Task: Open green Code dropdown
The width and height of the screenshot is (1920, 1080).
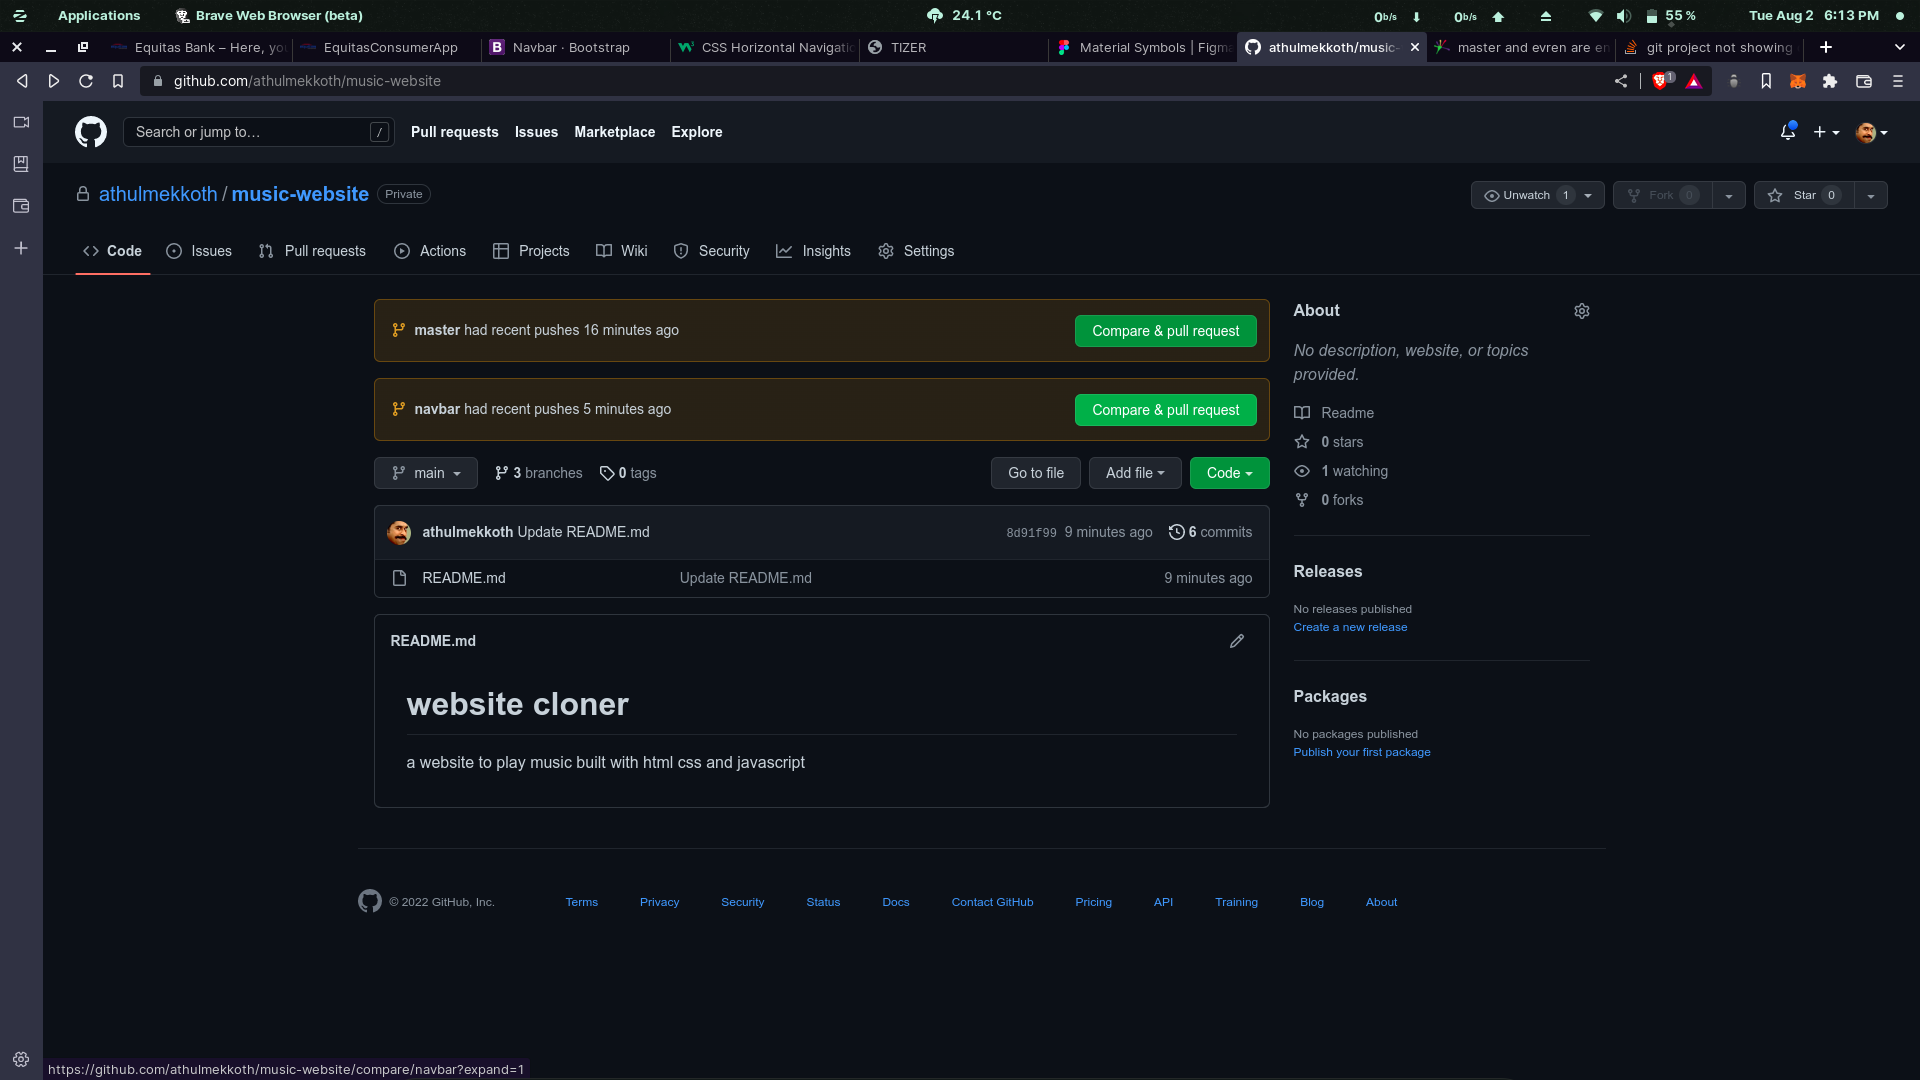Action: (1230, 473)
